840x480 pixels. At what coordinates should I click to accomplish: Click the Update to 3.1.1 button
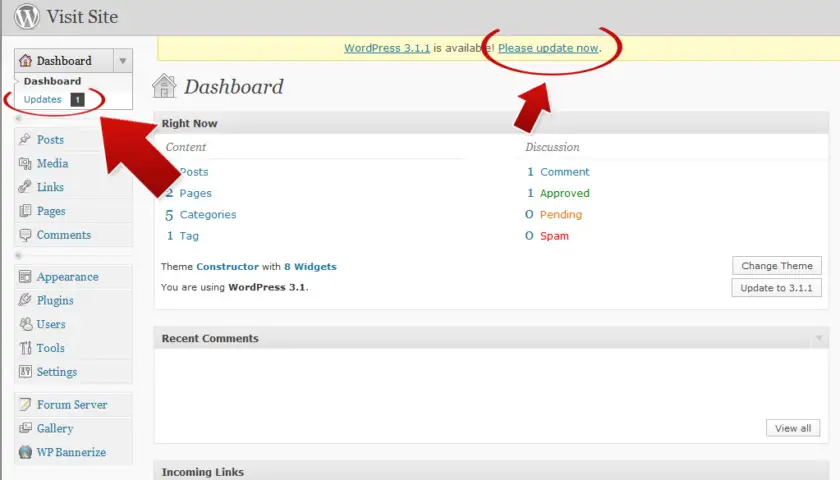tap(776, 288)
